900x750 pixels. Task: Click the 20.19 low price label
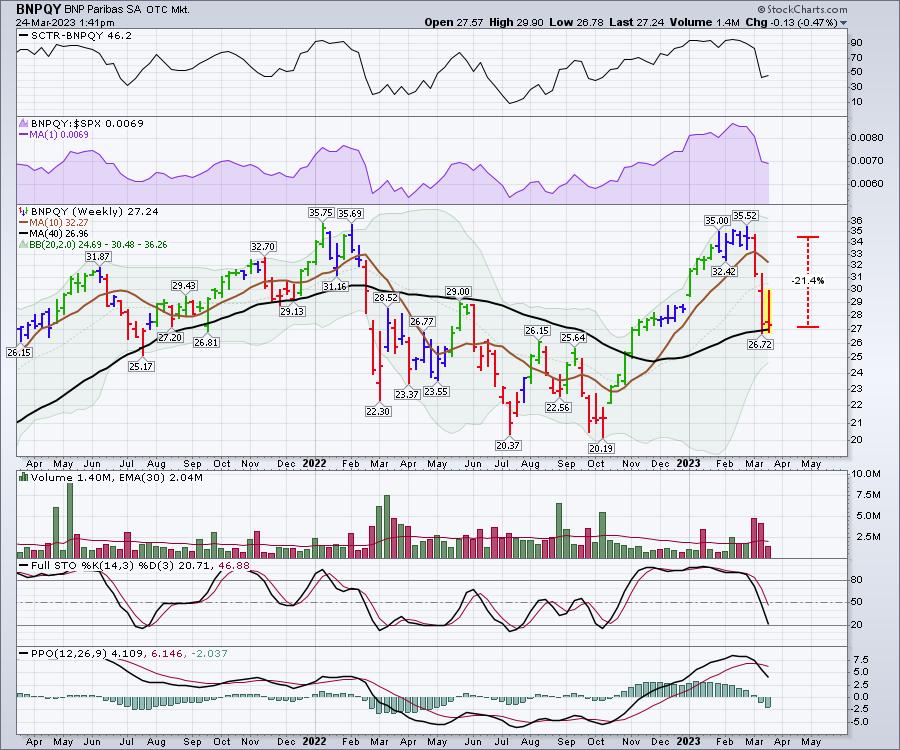tap(600, 449)
